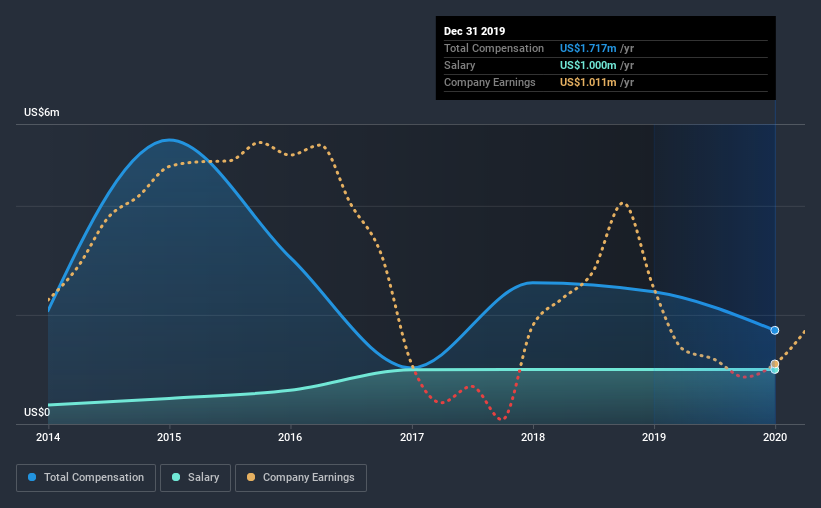
Task: Click the orange earnings marker at 2020
Action: (x=775, y=363)
